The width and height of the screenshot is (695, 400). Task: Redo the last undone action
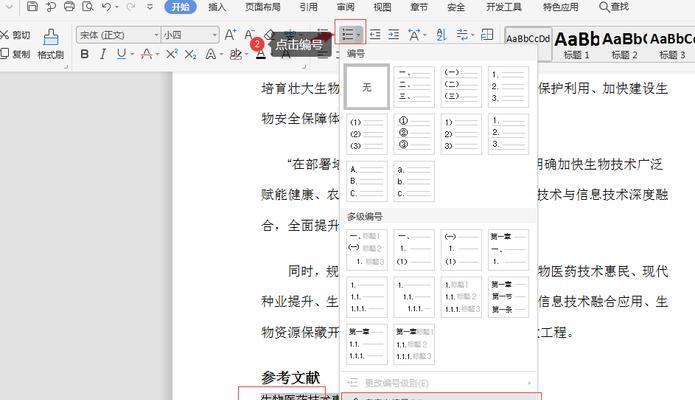pos(131,7)
